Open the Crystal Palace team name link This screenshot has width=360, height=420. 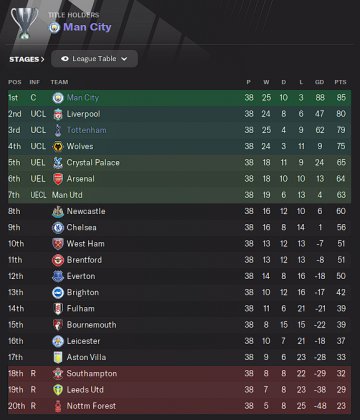pyautogui.click(x=93, y=163)
